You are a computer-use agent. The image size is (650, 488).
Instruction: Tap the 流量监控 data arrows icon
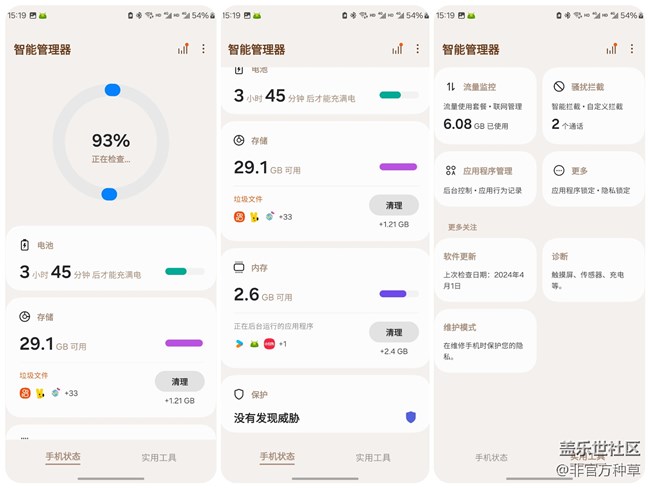tap(451, 87)
